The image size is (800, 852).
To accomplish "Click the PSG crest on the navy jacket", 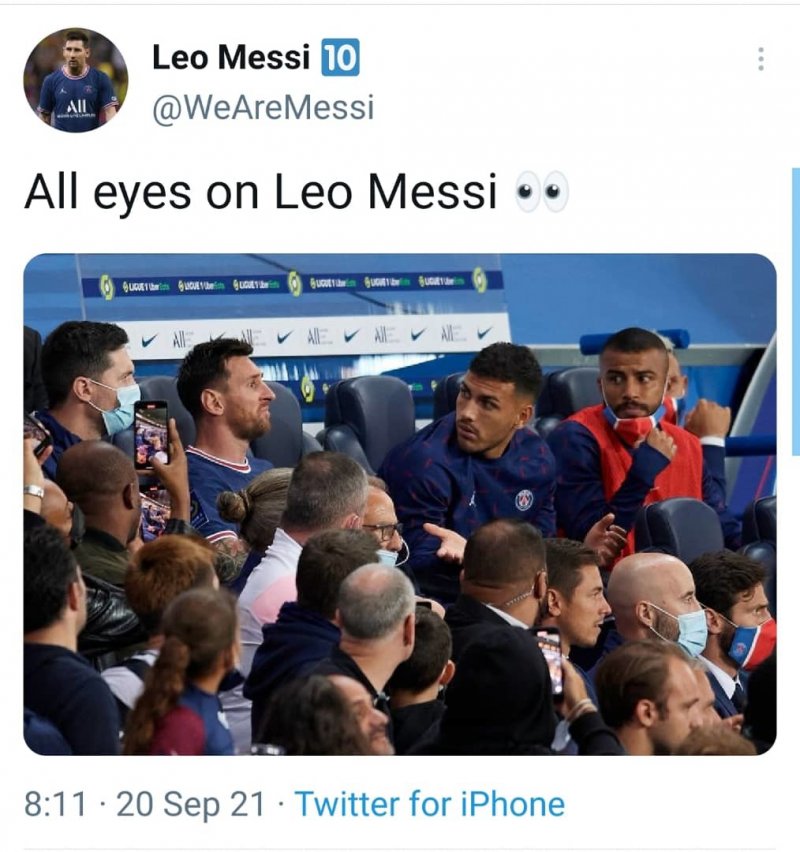I will 523,499.
